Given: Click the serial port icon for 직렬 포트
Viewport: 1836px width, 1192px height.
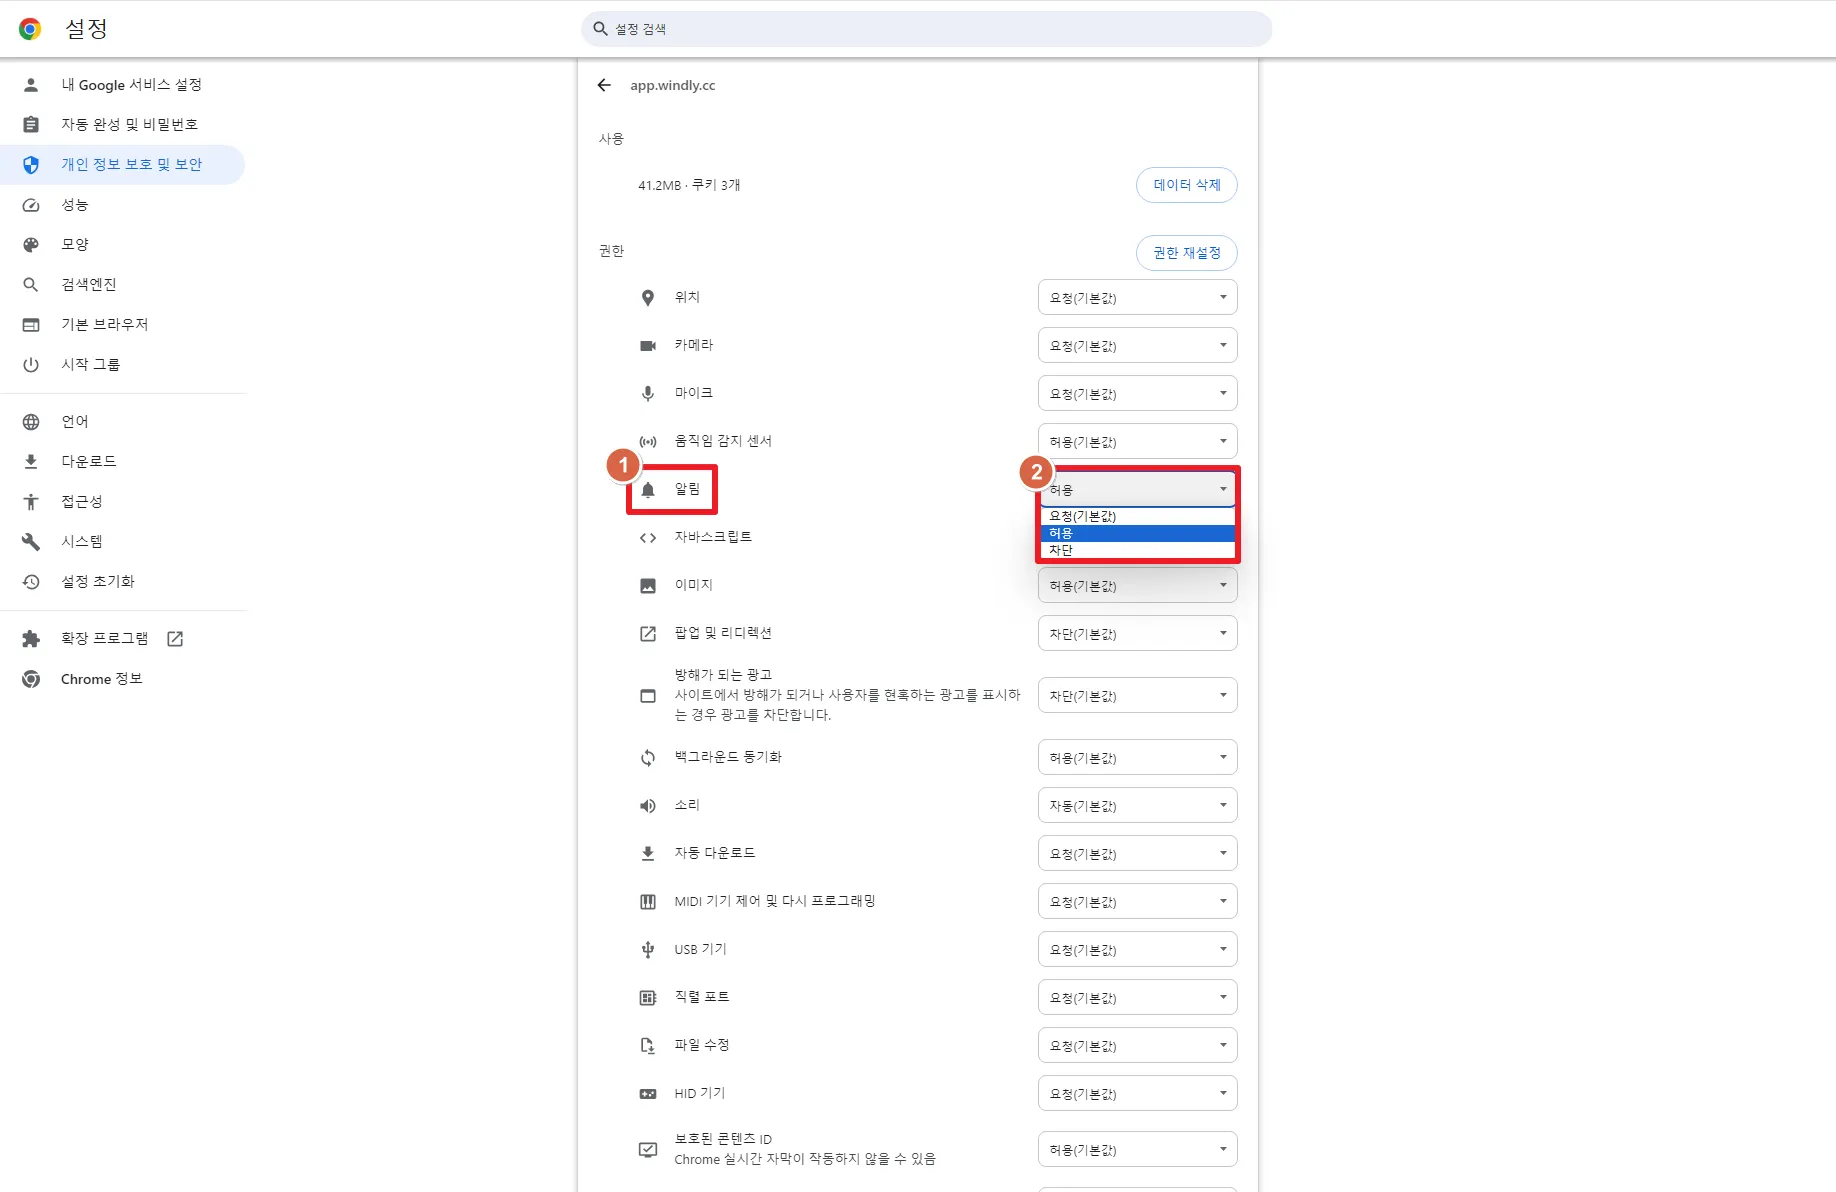Looking at the screenshot, I should tap(648, 998).
